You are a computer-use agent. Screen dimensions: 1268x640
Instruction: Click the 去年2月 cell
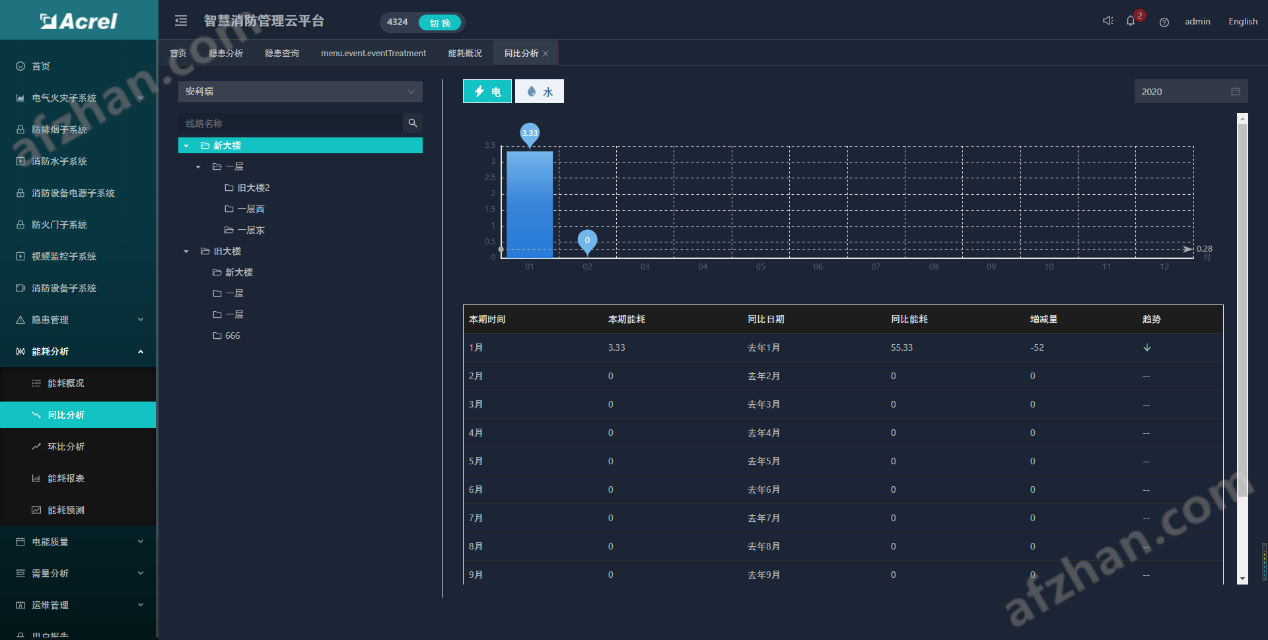click(764, 376)
